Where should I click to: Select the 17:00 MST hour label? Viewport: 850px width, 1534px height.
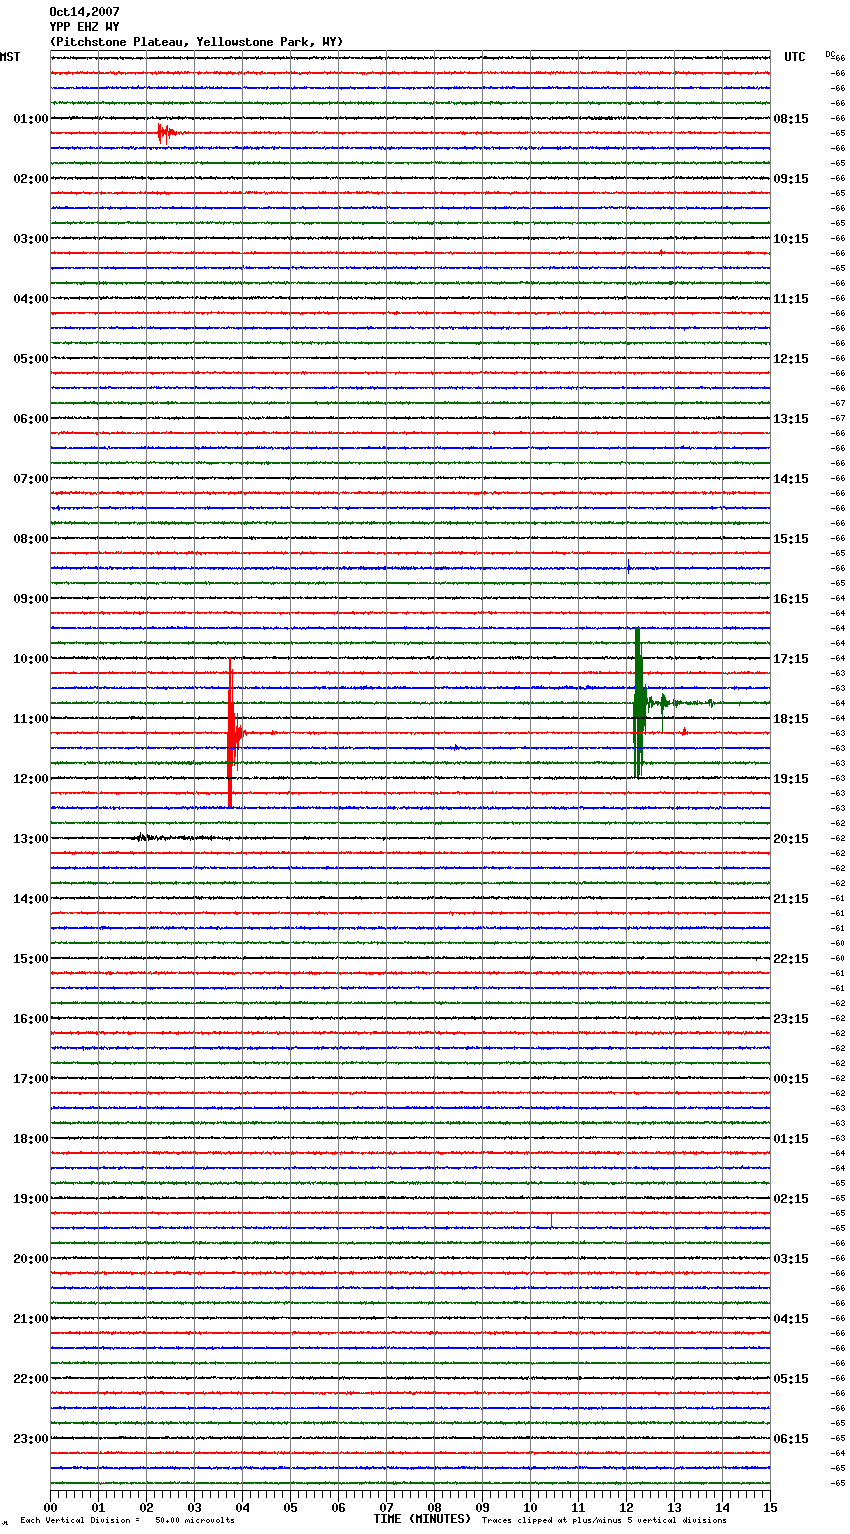click(x=30, y=1079)
